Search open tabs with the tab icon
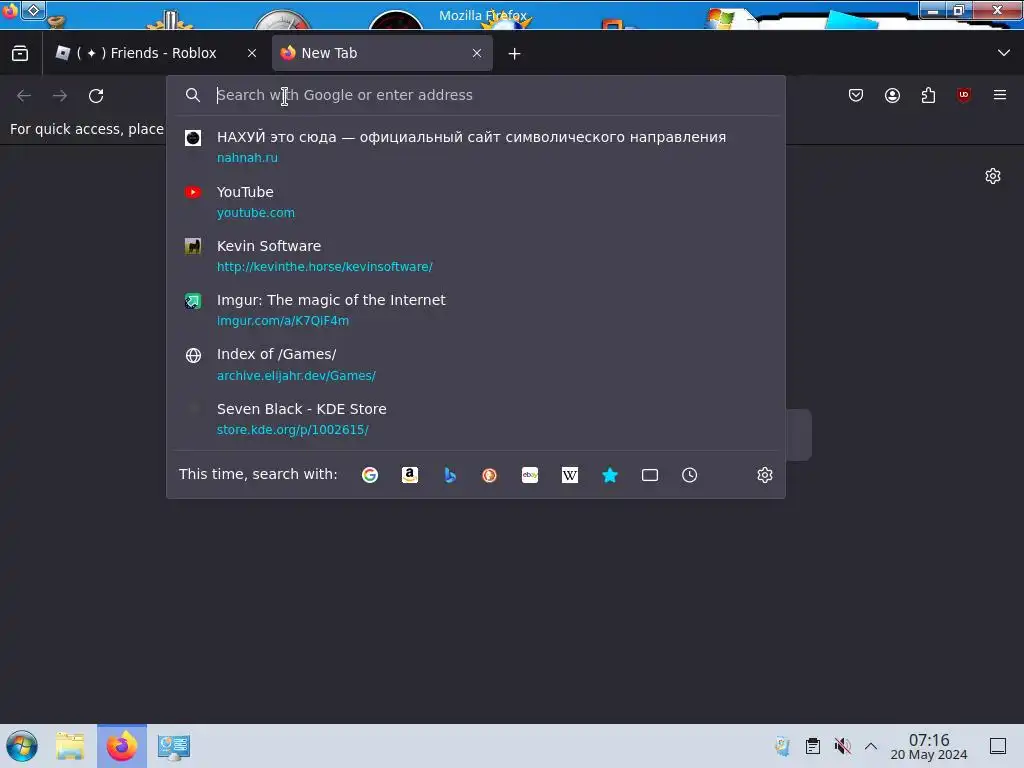 (650, 475)
